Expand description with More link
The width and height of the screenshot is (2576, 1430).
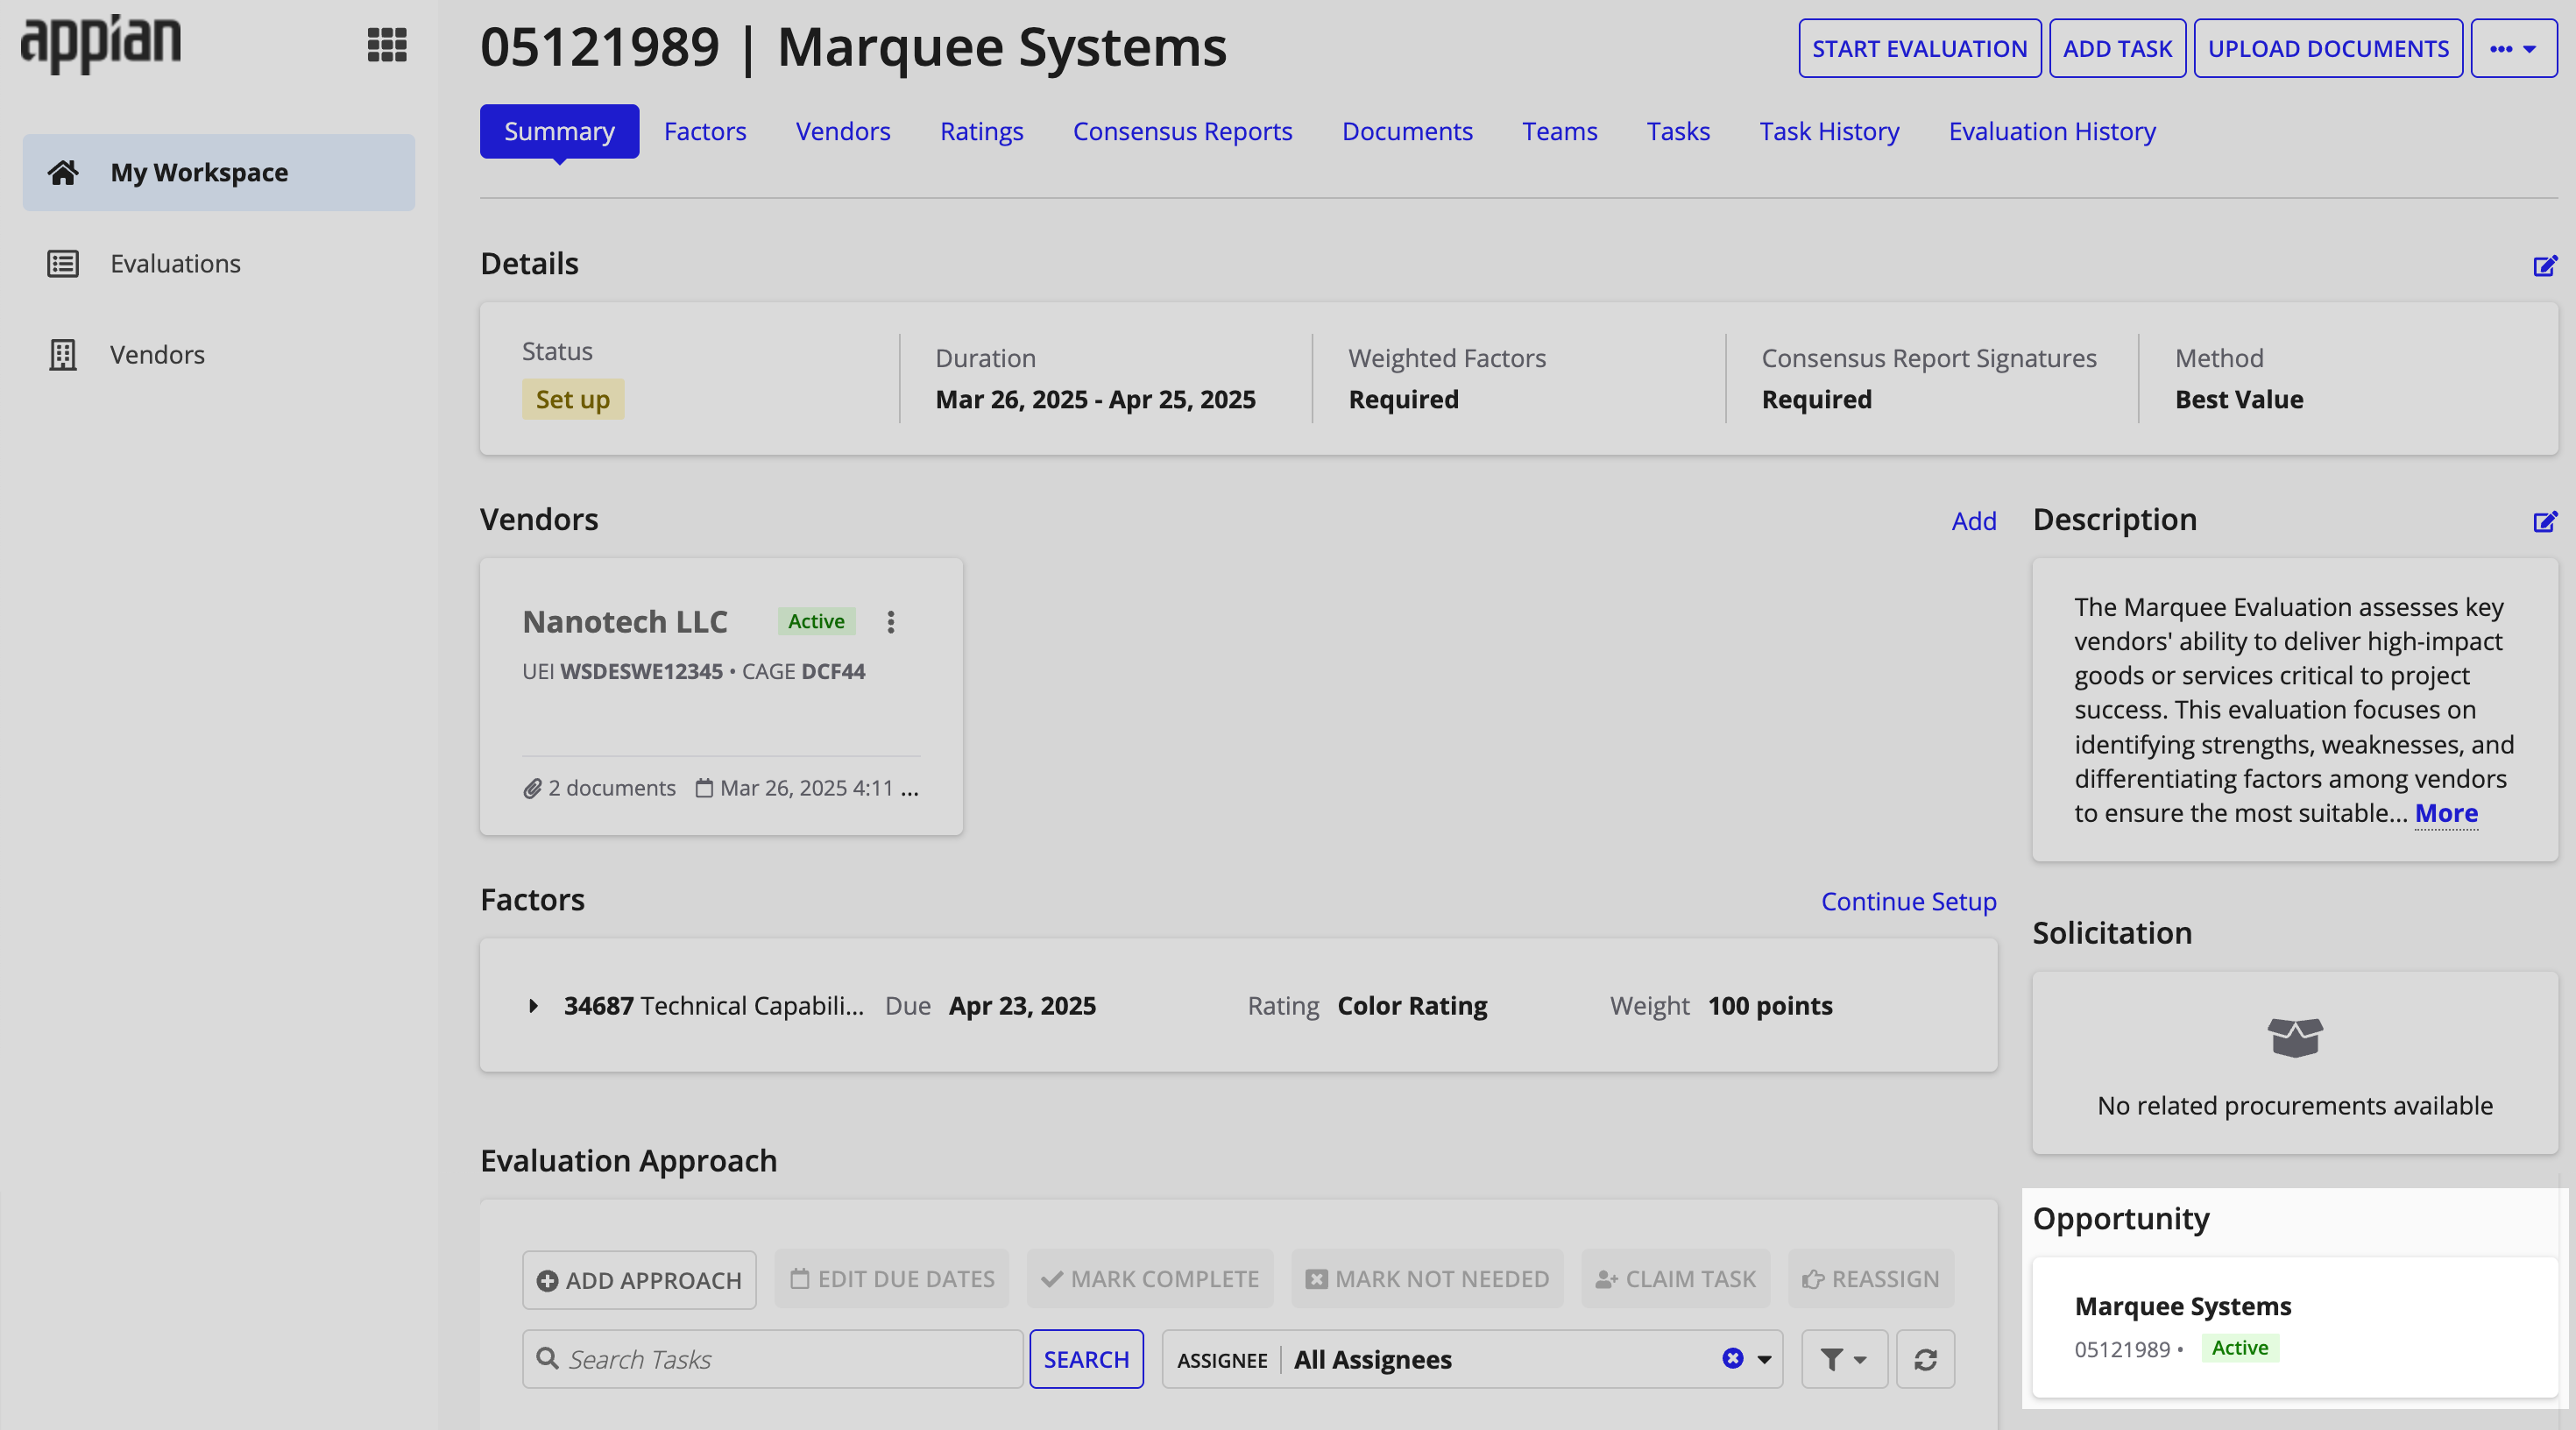[2446, 813]
